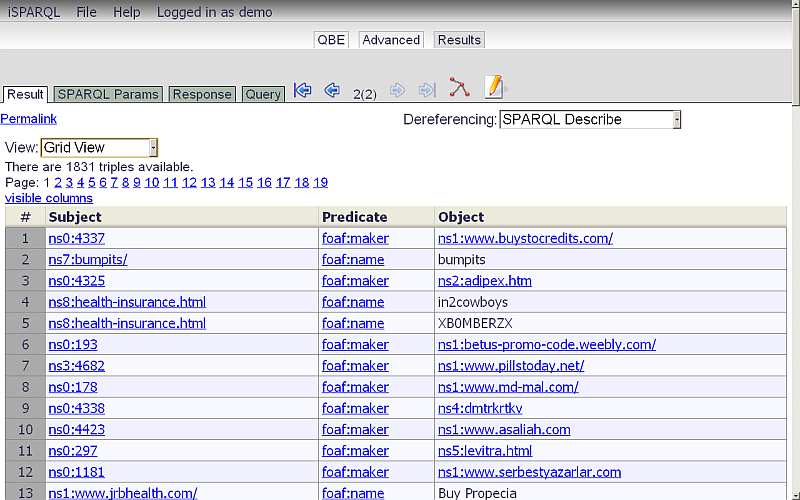Viewport: 800px width, 500px height.
Task: Click the disabled last-arrow icon
Action: point(427,91)
